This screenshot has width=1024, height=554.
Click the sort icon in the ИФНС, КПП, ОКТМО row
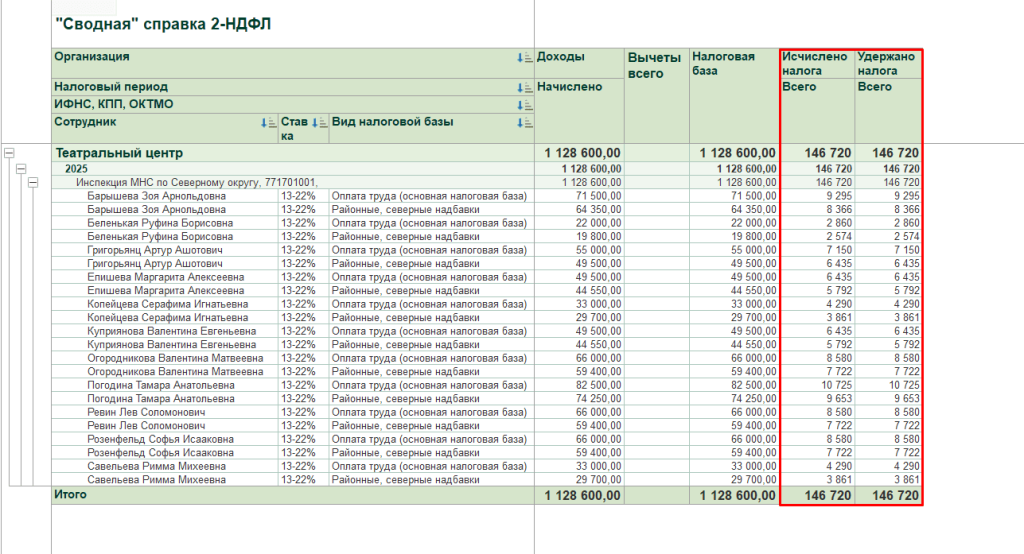tap(524, 105)
